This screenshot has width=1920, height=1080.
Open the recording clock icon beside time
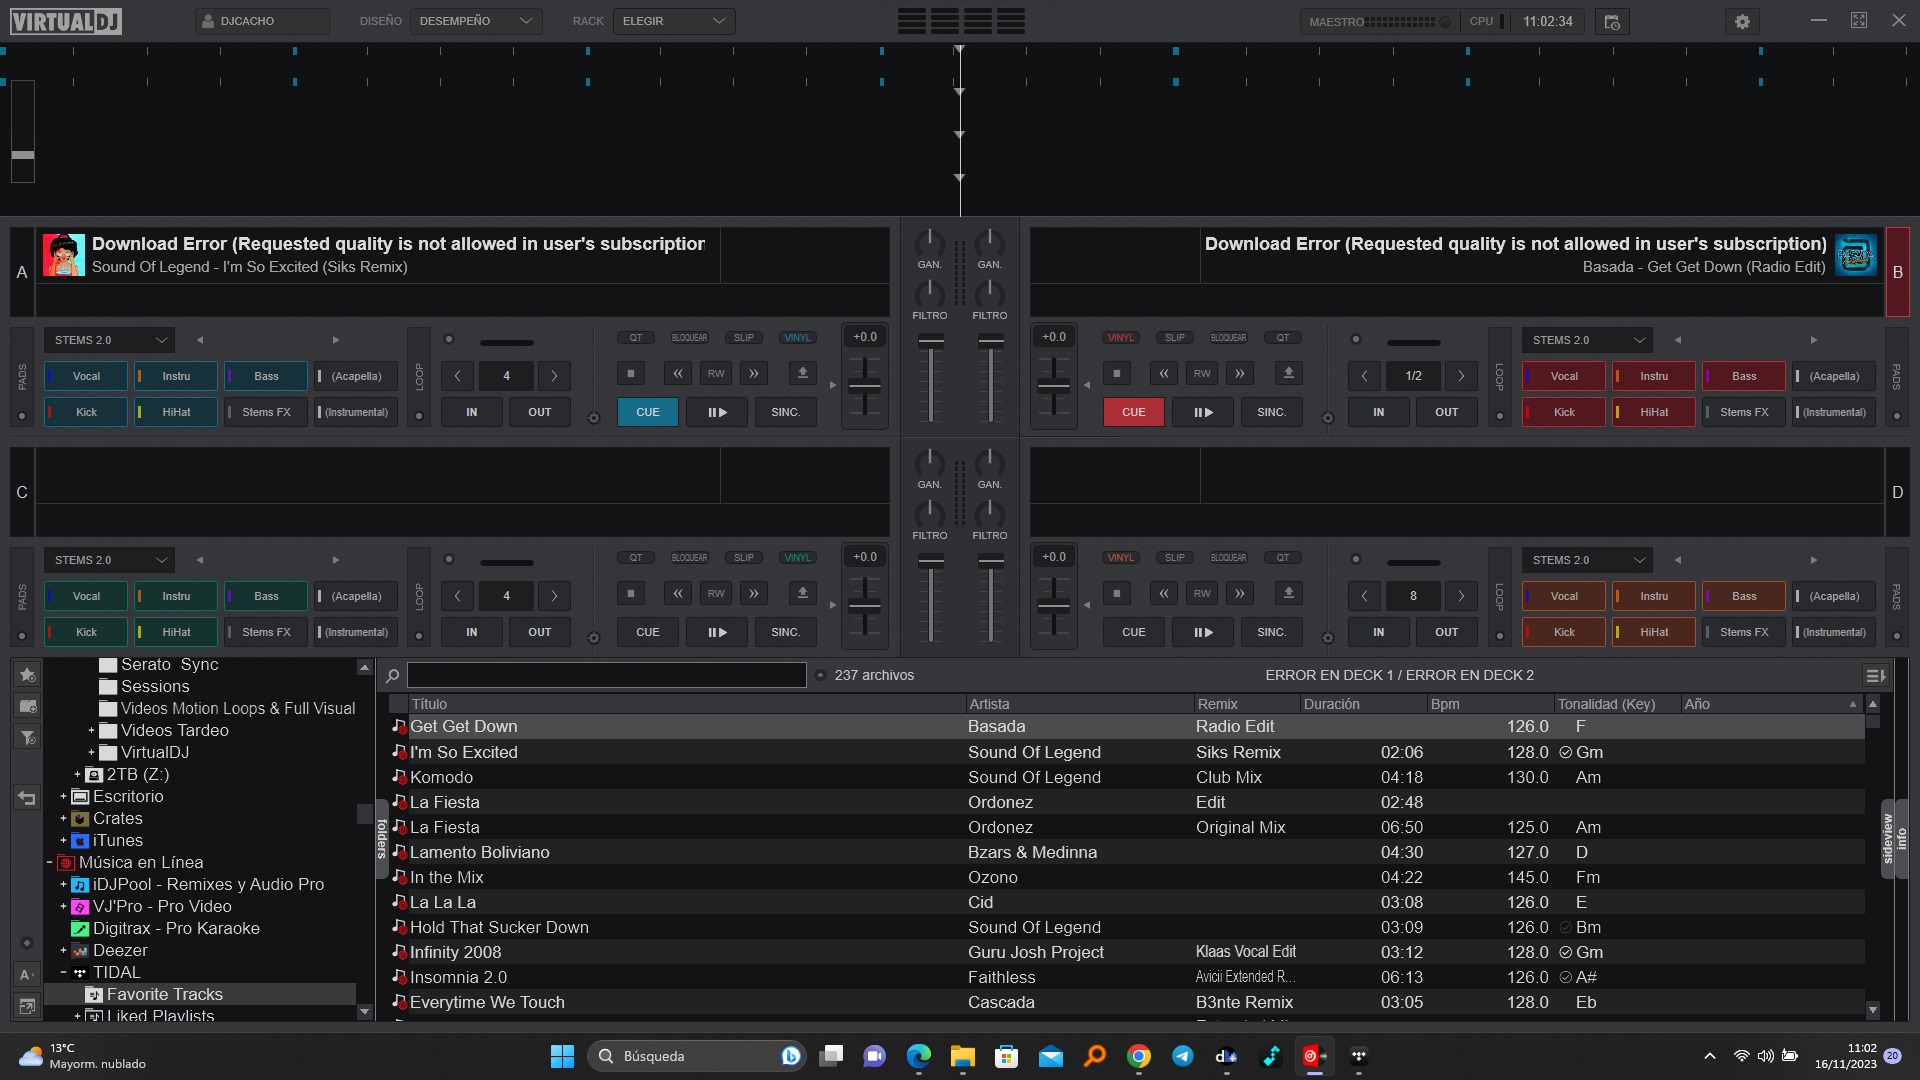[1612, 21]
